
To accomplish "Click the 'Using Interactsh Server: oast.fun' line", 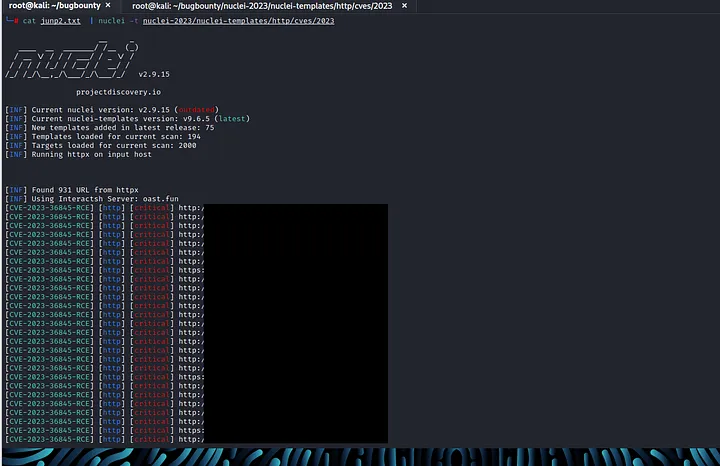I will [92, 199].
